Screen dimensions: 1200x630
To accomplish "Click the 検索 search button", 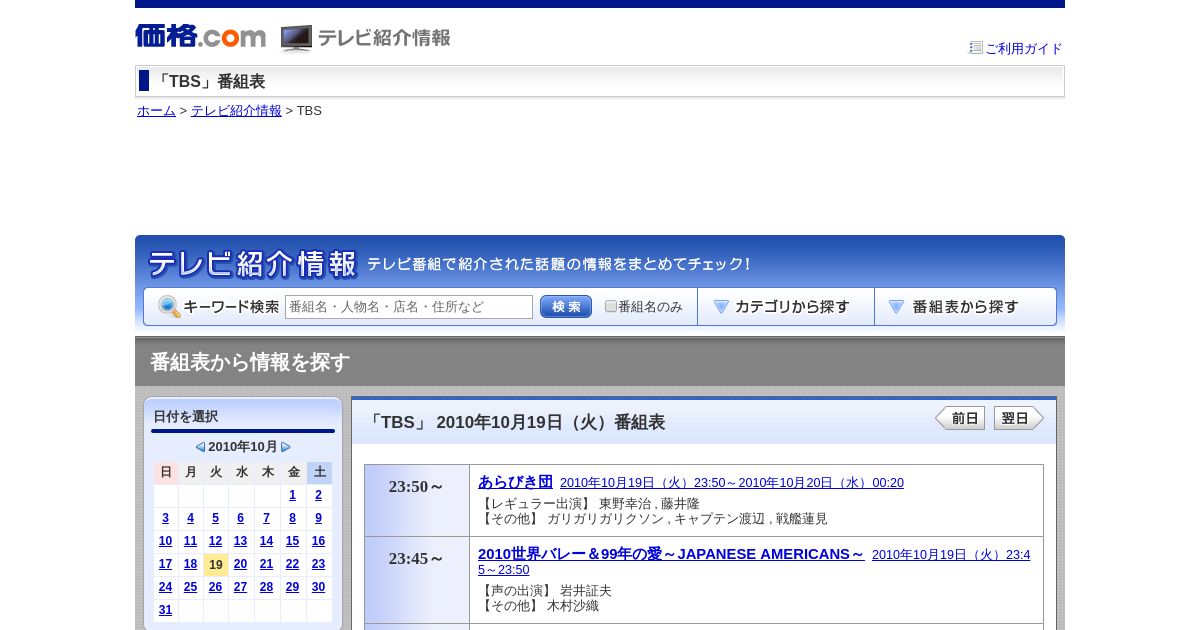I will (x=566, y=307).
